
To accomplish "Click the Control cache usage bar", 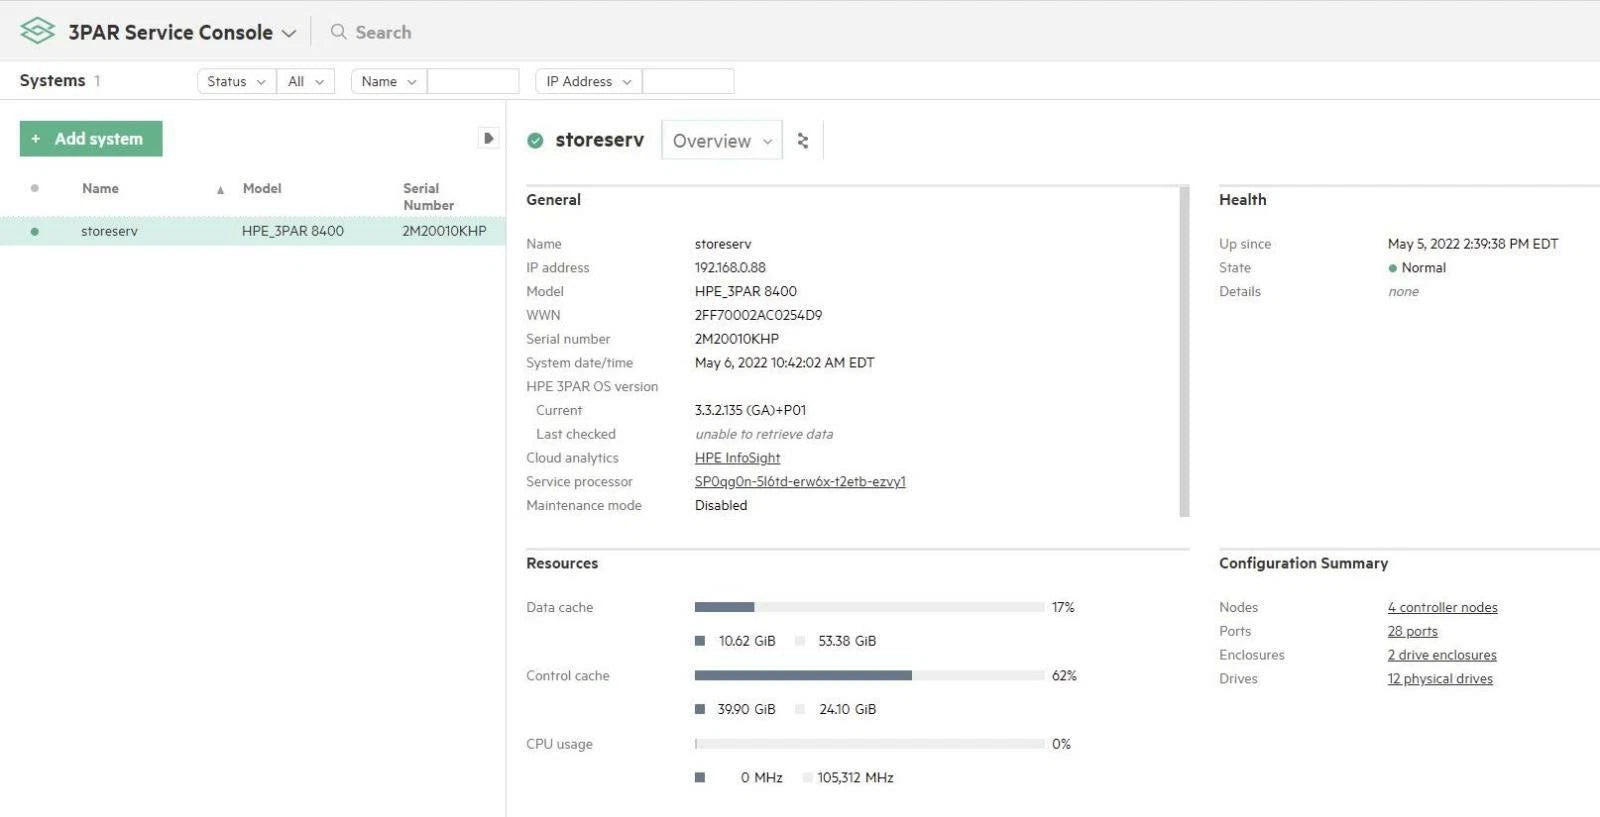I will click(x=869, y=675).
